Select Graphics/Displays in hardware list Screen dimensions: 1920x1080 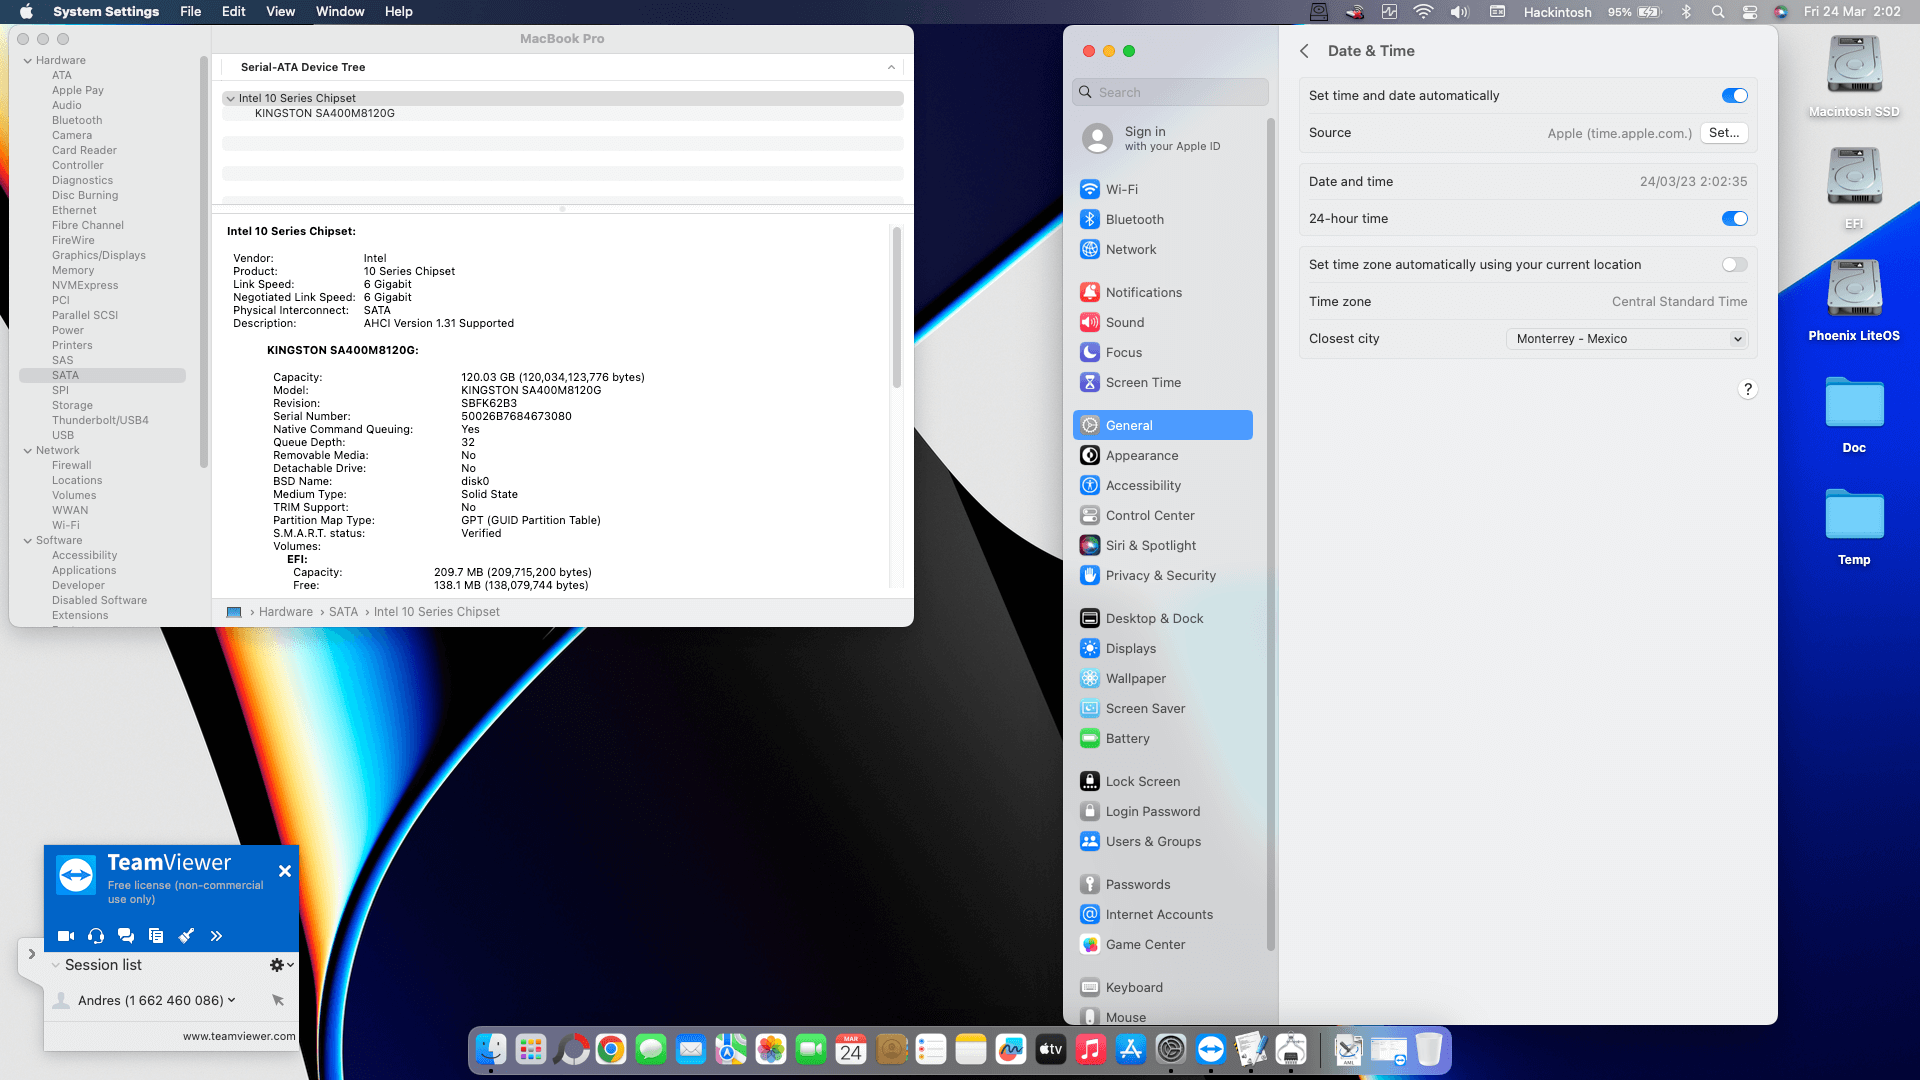click(99, 255)
